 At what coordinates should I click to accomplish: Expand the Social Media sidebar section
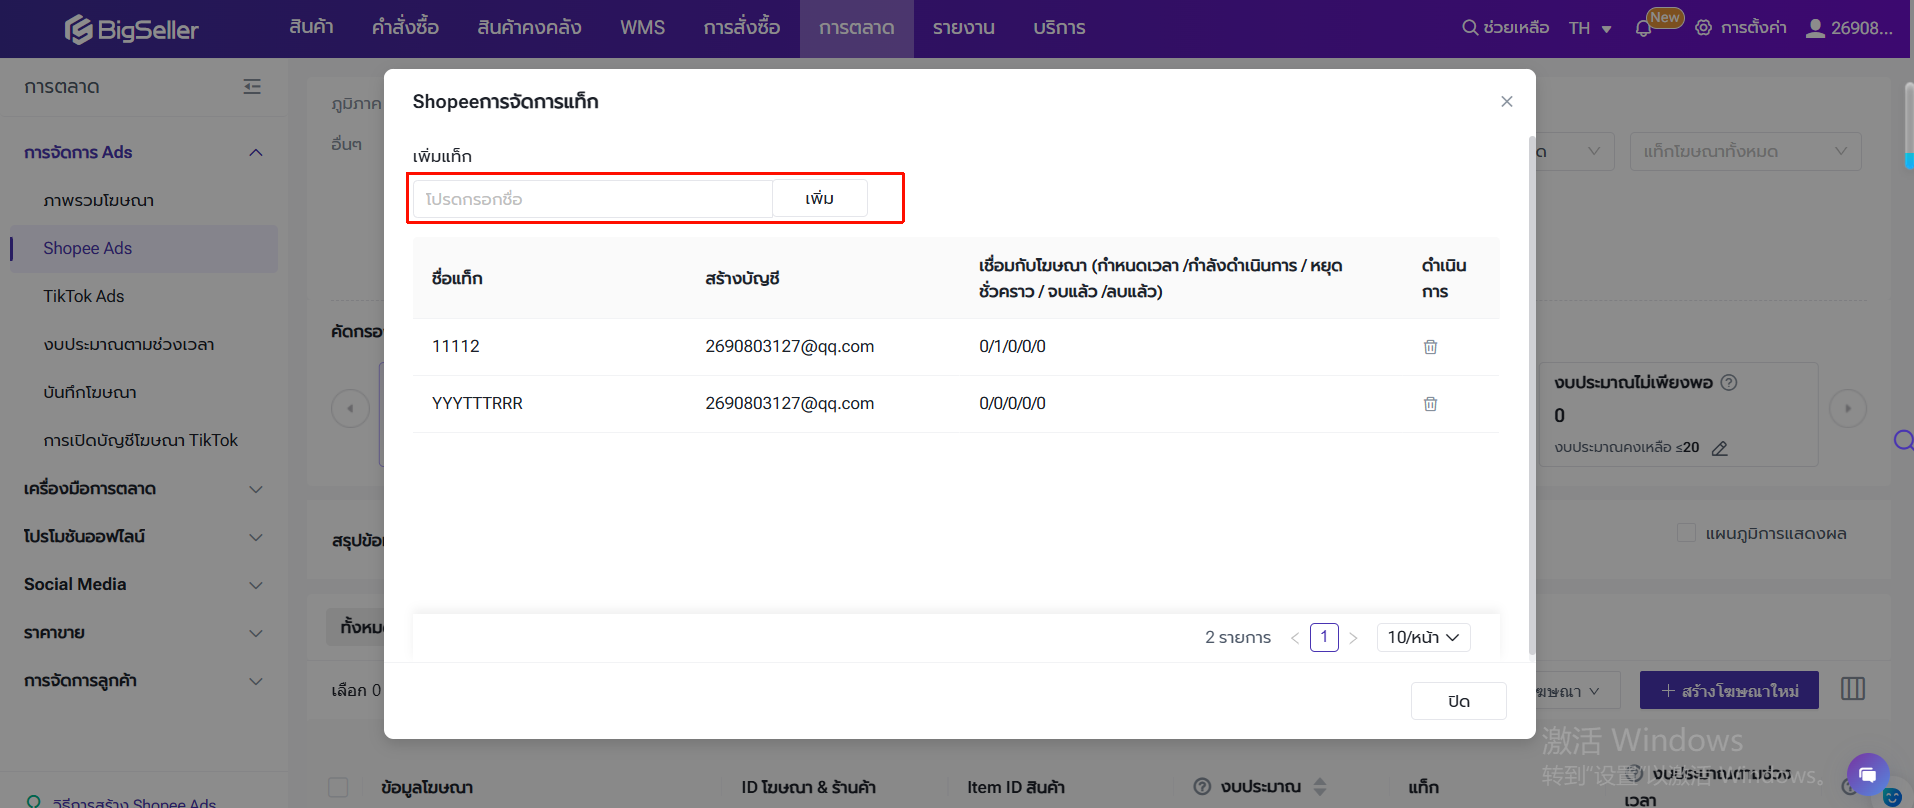pos(143,585)
